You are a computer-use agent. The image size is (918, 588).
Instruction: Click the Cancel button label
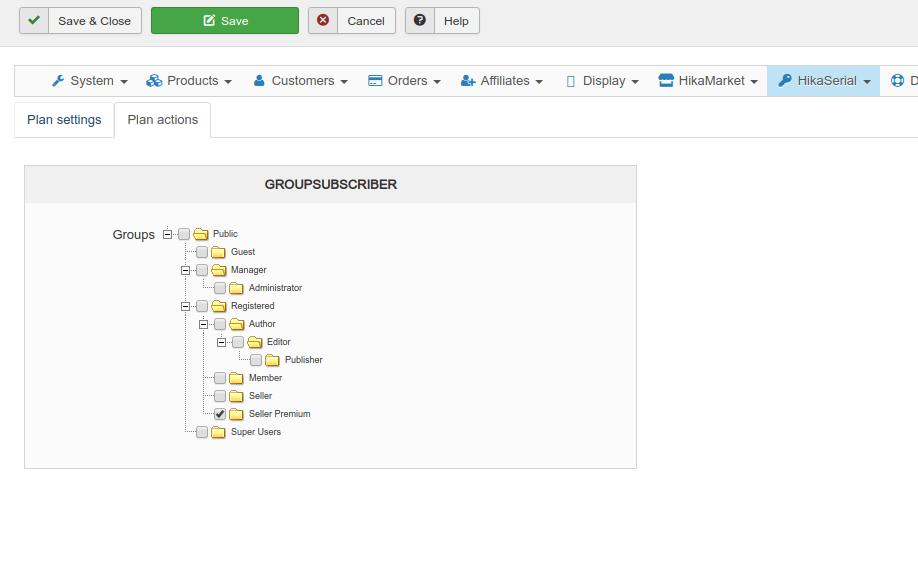366,21
